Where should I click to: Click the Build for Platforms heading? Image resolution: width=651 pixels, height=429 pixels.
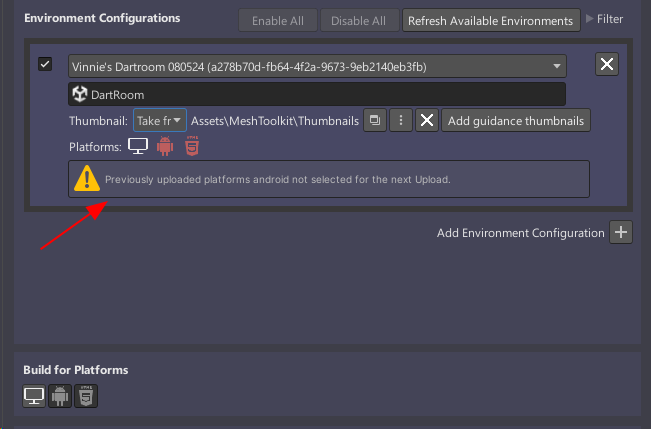click(76, 370)
